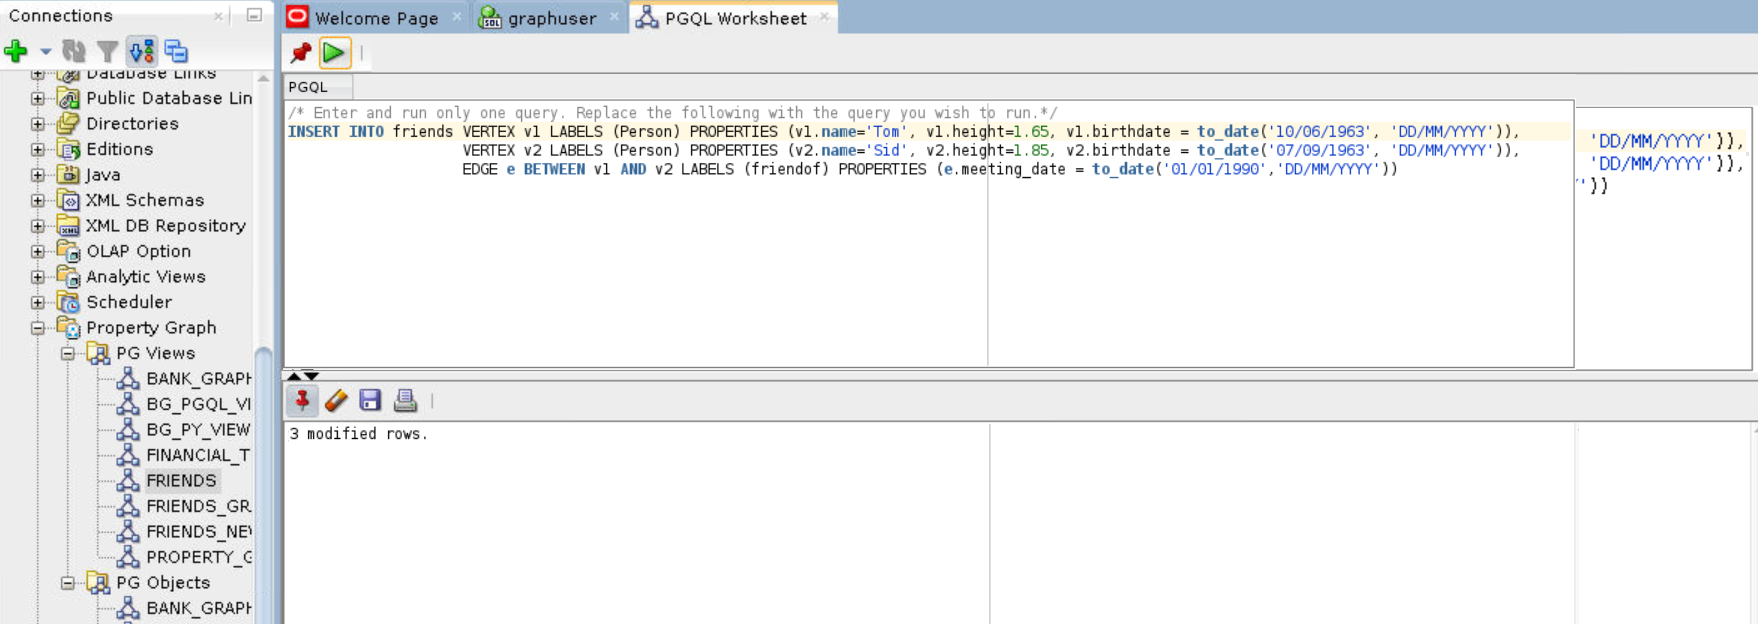Select the FRIENDS graph view

pyautogui.click(x=181, y=481)
